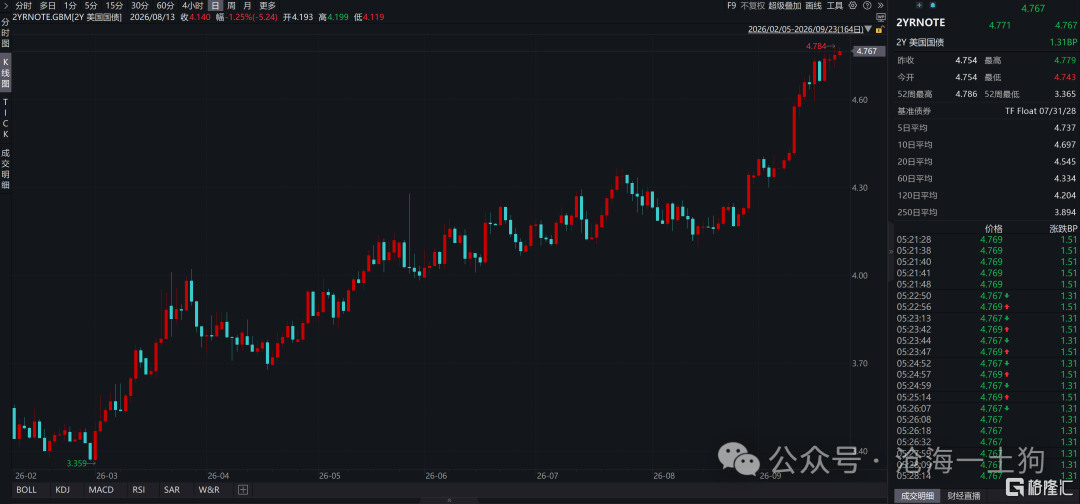Enable the MACD indicator

tap(101, 490)
